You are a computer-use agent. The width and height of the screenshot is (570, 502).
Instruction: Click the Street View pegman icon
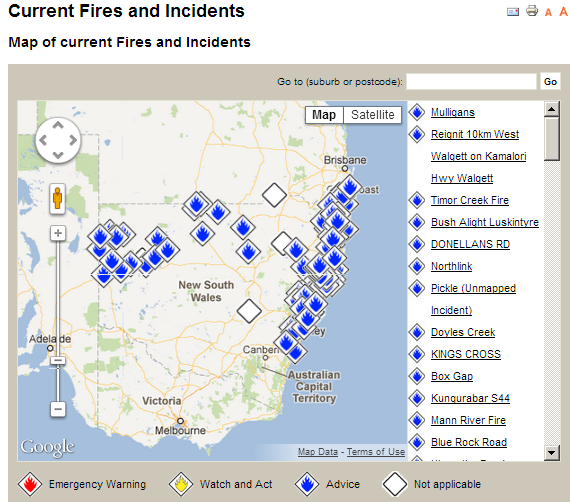[57, 198]
